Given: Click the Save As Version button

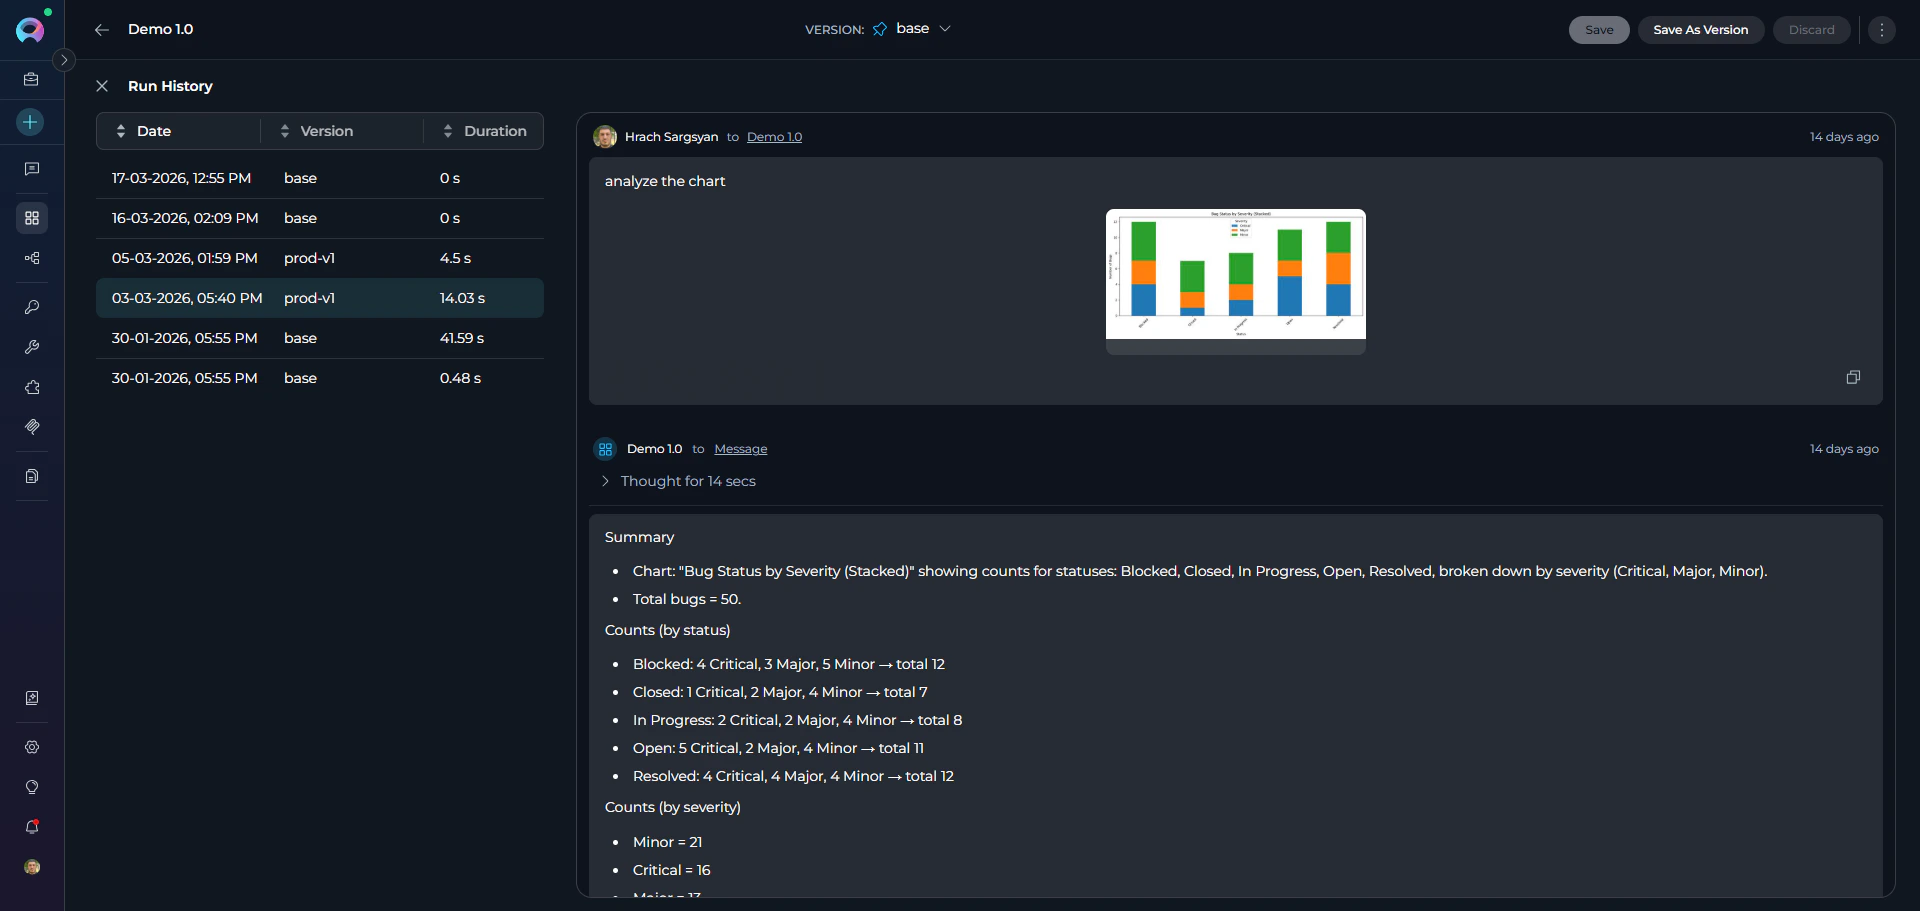Looking at the screenshot, I should tap(1700, 30).
